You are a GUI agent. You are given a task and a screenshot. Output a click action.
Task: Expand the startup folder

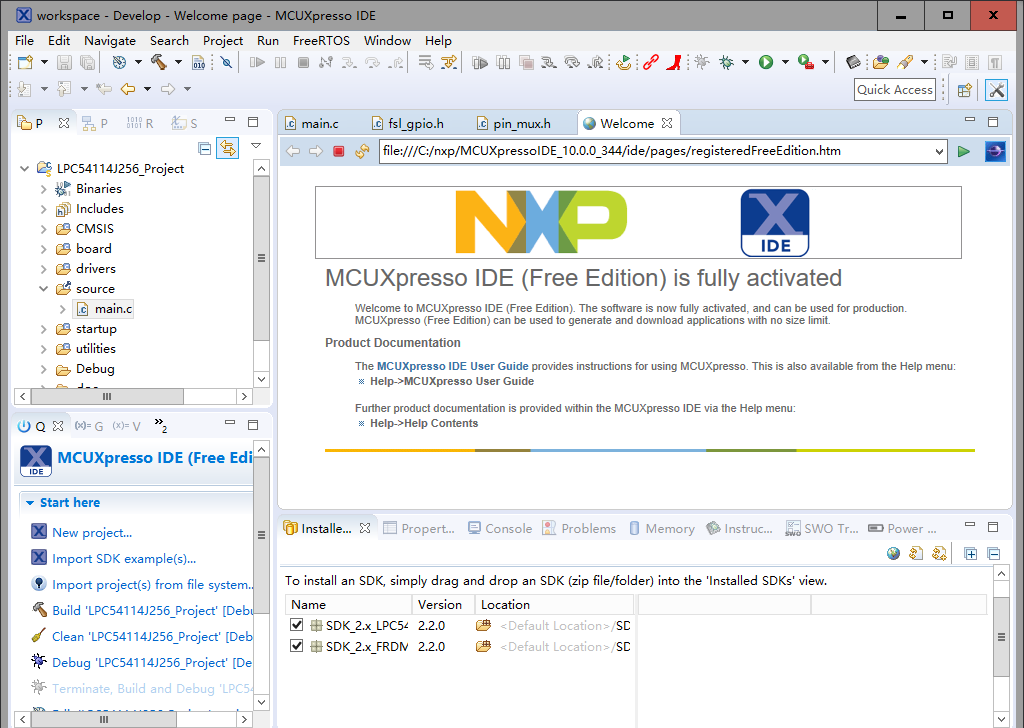(x=44, y=329)
